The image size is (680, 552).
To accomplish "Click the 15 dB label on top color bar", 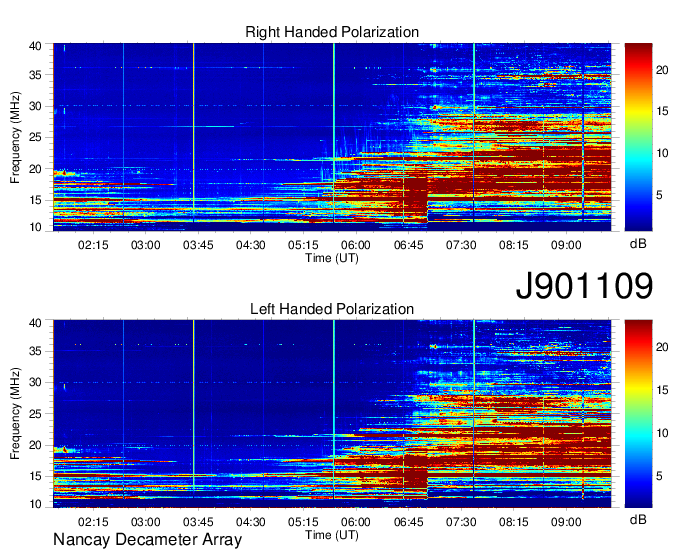I will (662, 111).
